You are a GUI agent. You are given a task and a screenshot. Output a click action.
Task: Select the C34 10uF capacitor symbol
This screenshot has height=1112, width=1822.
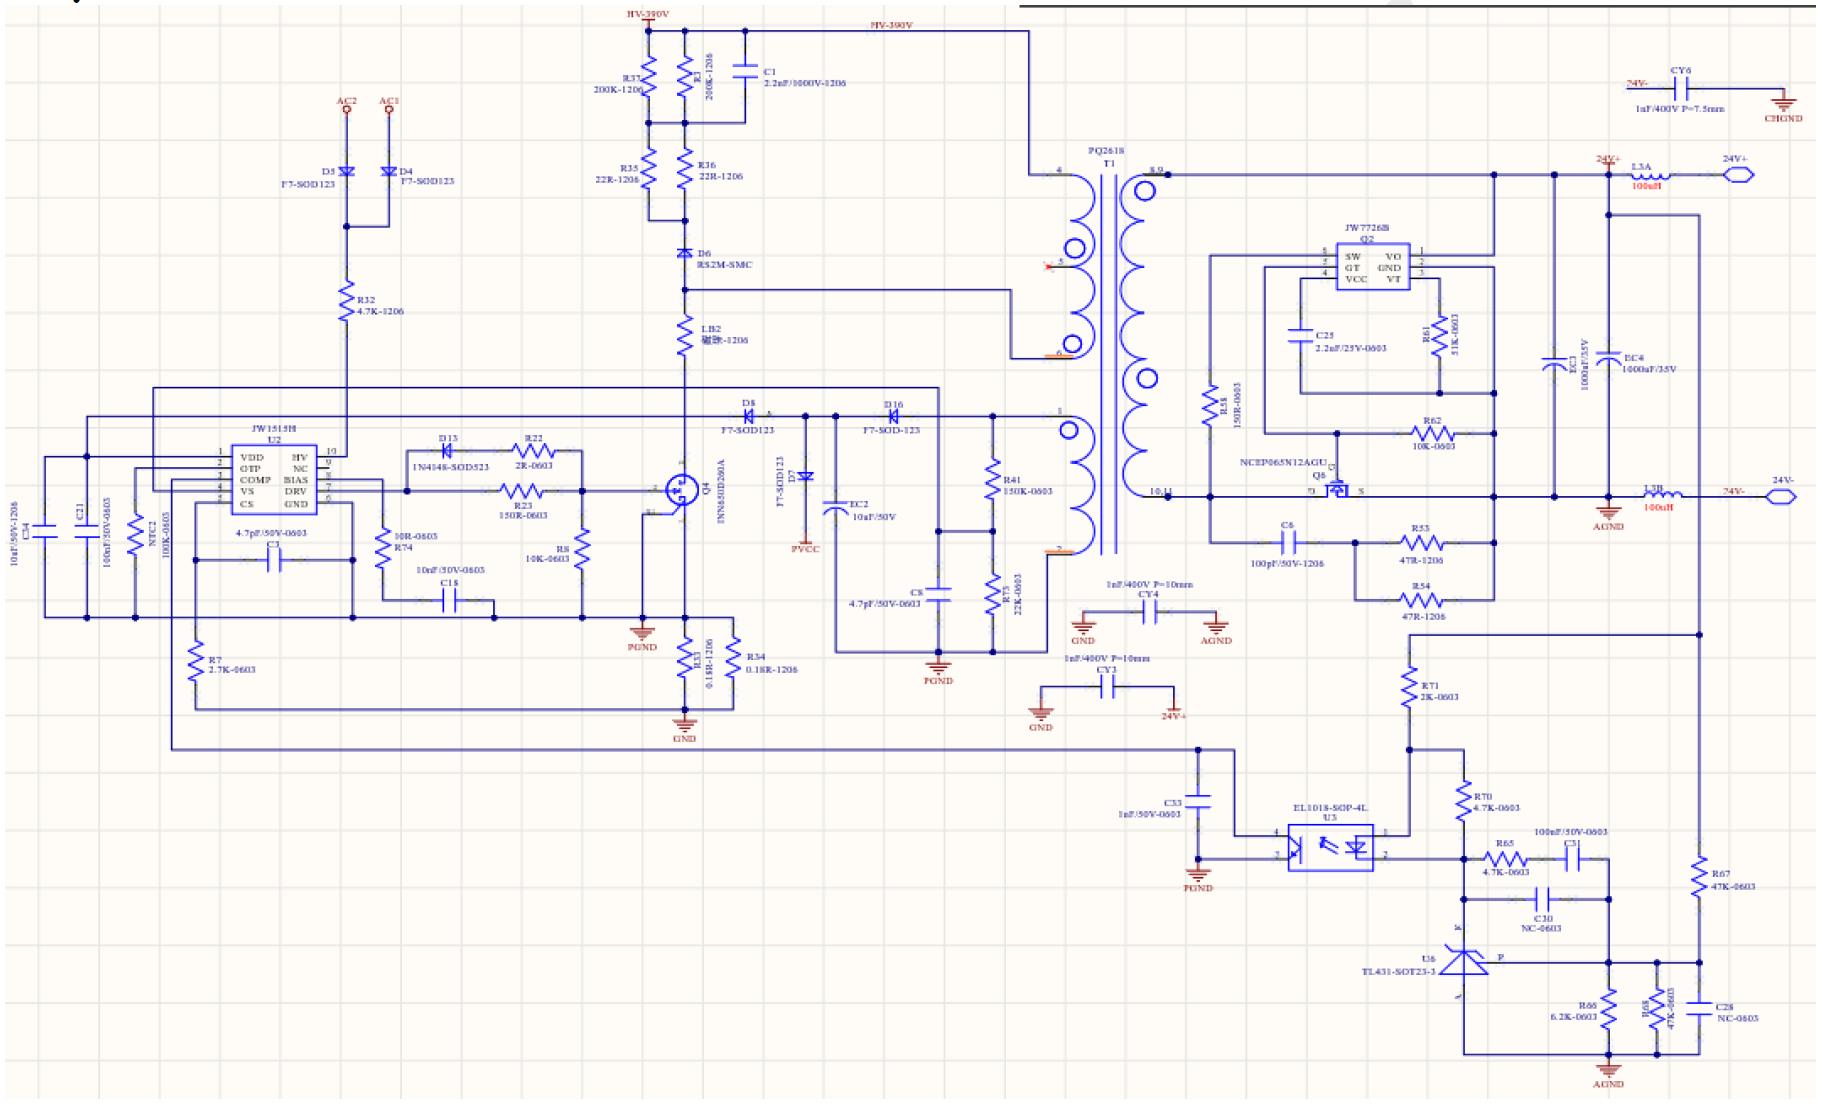(44, 533)
